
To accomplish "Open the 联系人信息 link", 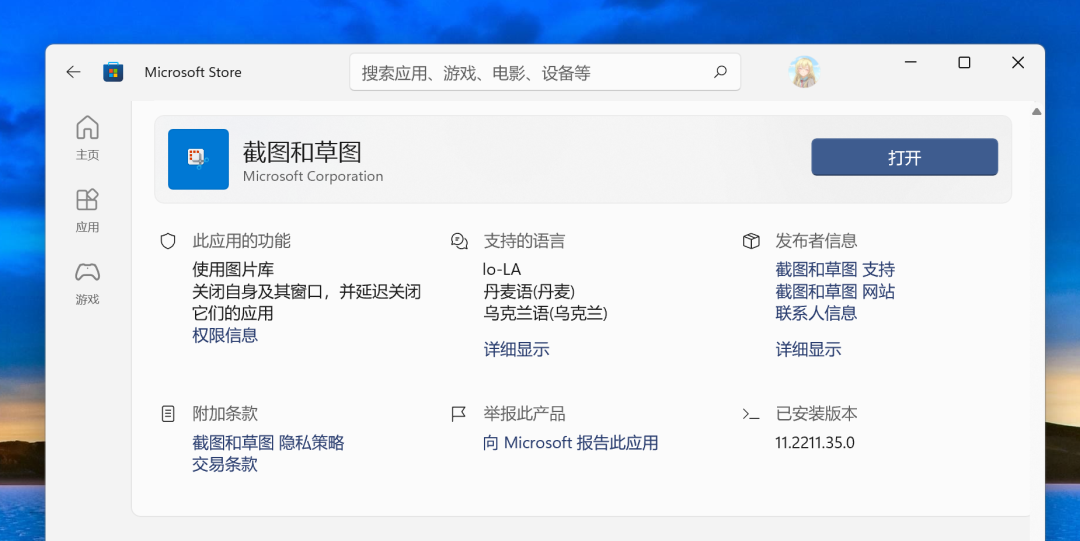I will (816, 314).
